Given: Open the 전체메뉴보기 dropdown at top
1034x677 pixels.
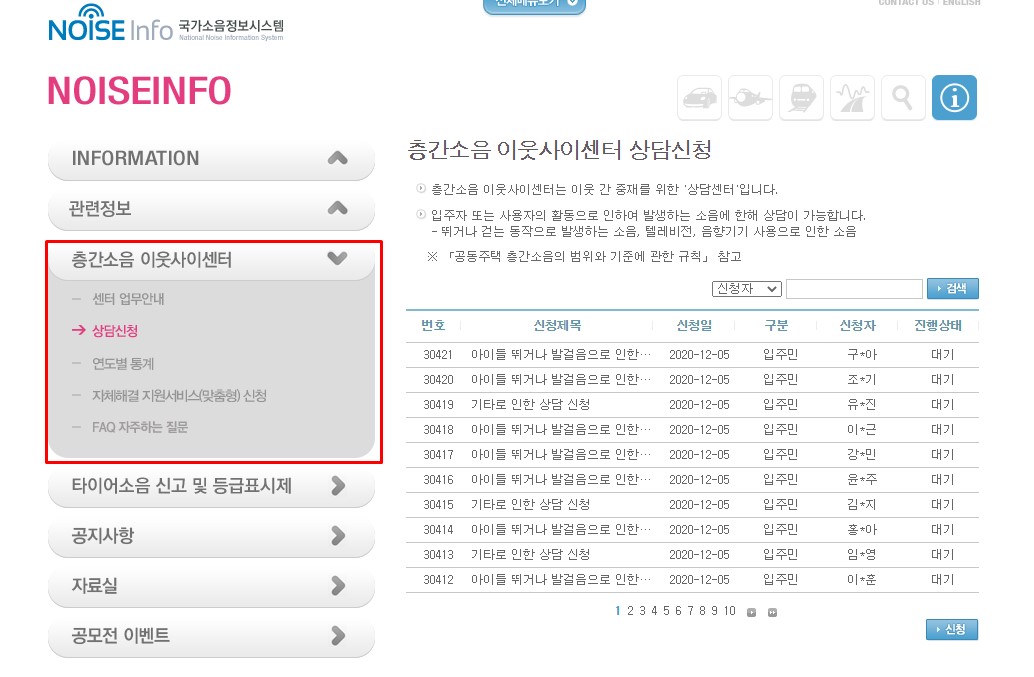Looking at the screenshot, I should point(534,5).
